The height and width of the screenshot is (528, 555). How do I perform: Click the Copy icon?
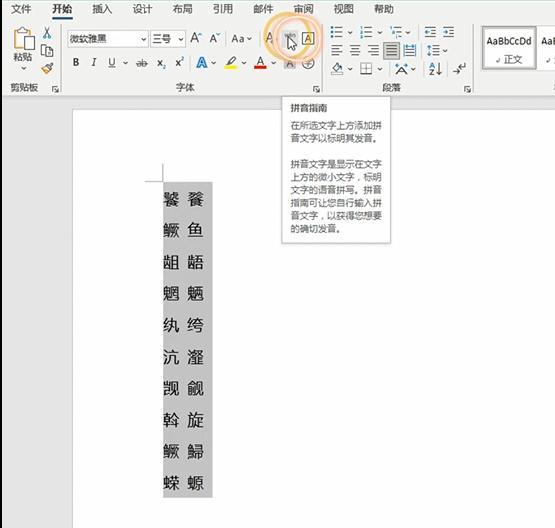coord(47,51)
